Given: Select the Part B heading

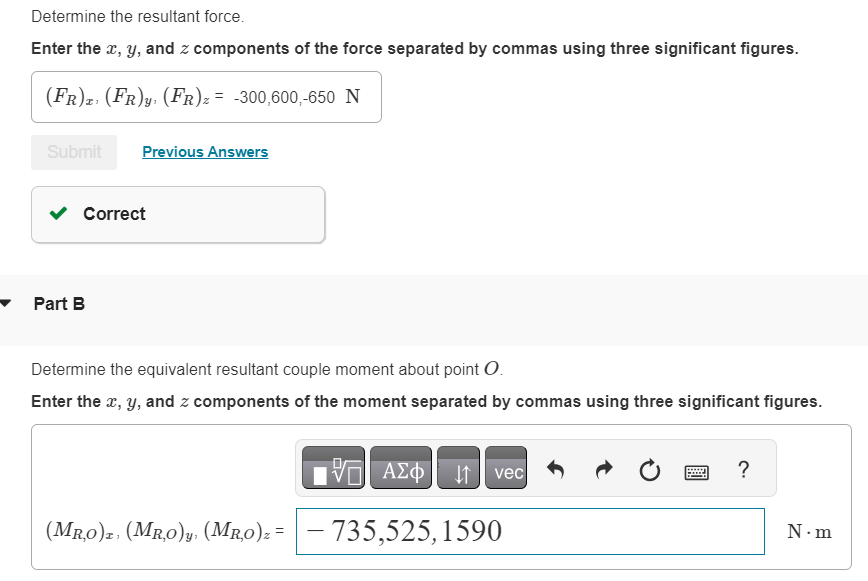Looking at the screenshot, I should pyautogui.click(x=58, y=303).
